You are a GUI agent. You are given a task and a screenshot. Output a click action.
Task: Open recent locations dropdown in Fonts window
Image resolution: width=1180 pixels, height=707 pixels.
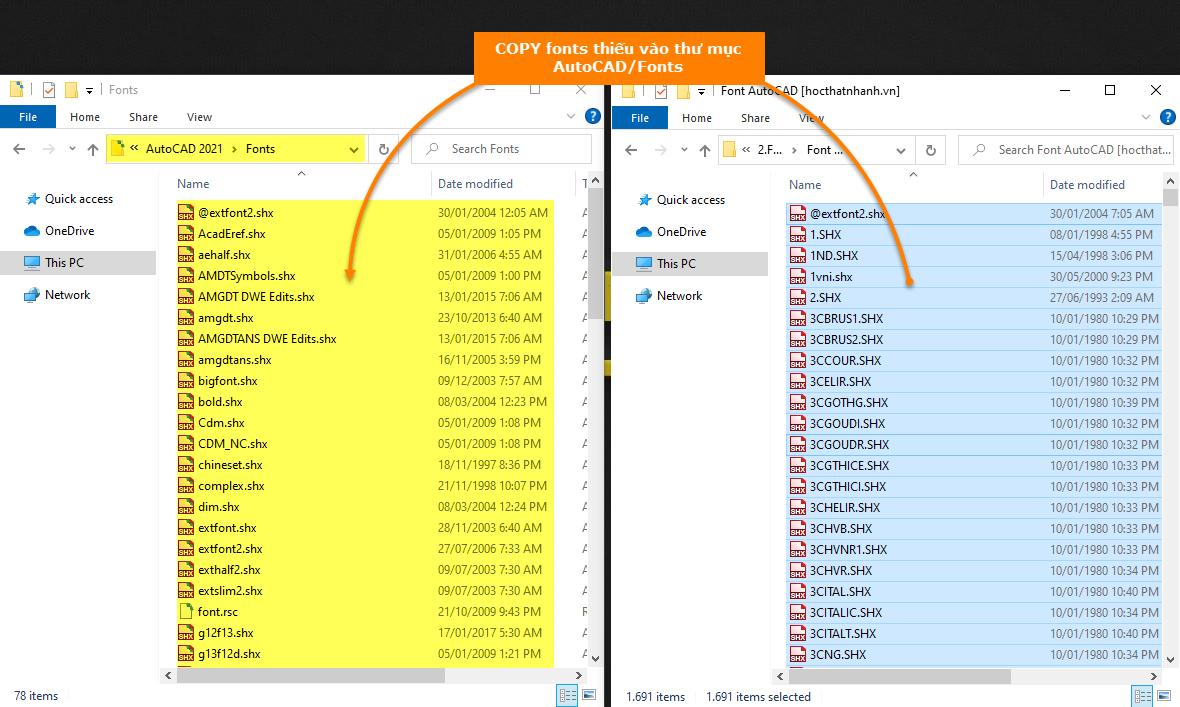click(72, 149)
